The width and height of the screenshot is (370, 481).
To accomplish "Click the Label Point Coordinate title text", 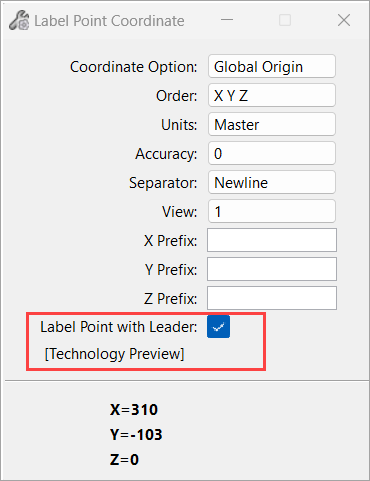I will 109,21.
